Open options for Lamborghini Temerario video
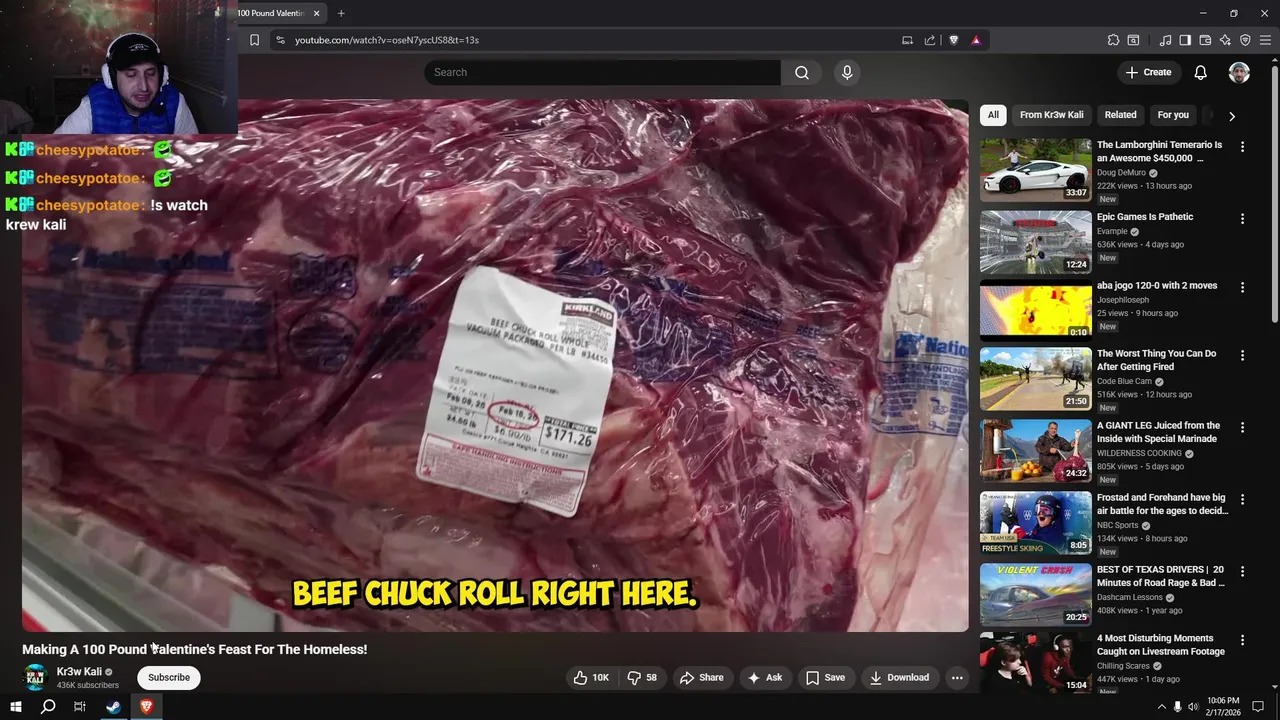1280x720 pixels. coord(1242,146)
